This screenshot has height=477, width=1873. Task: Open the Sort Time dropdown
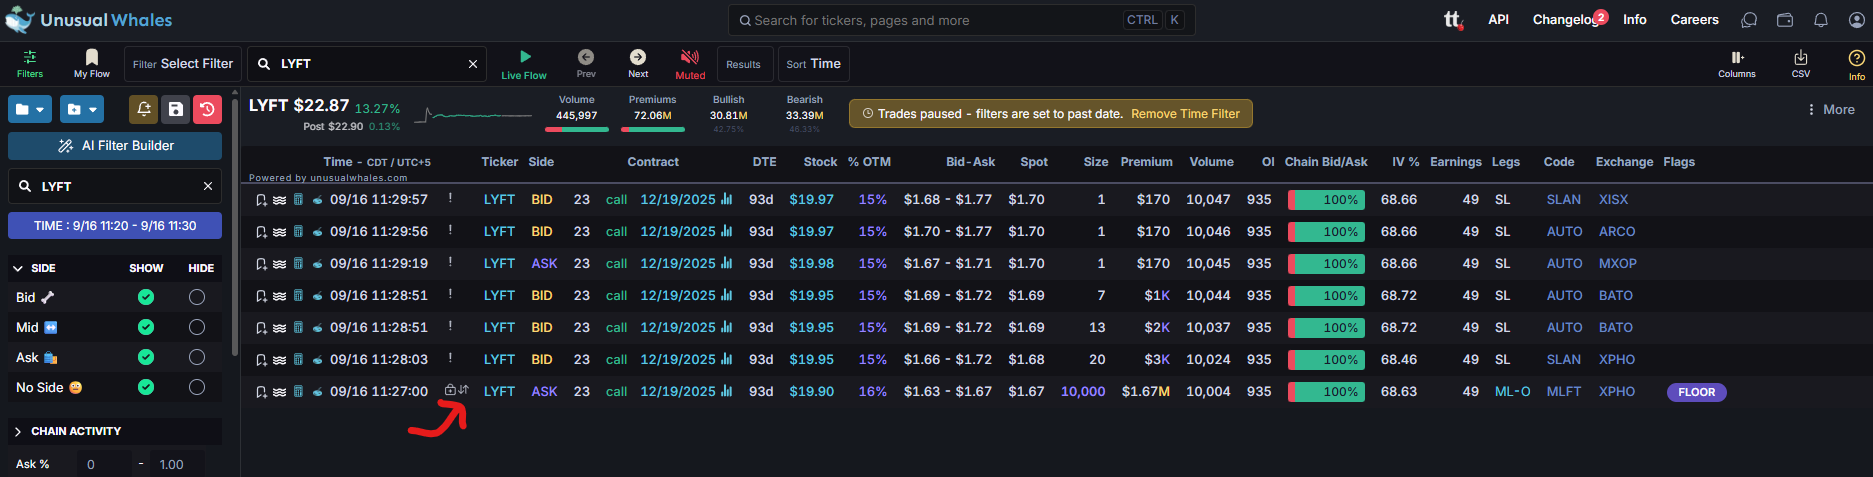tap(813, 64)
